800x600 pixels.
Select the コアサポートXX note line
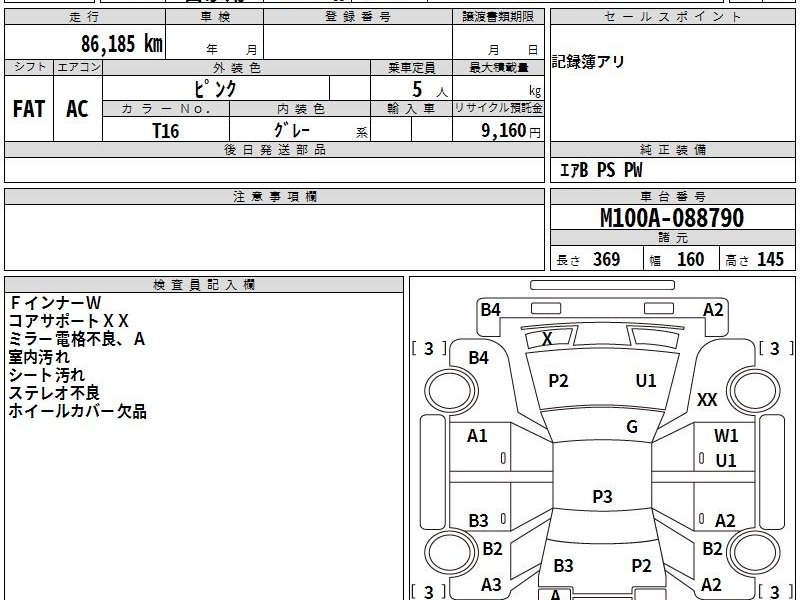click(69, 321)
